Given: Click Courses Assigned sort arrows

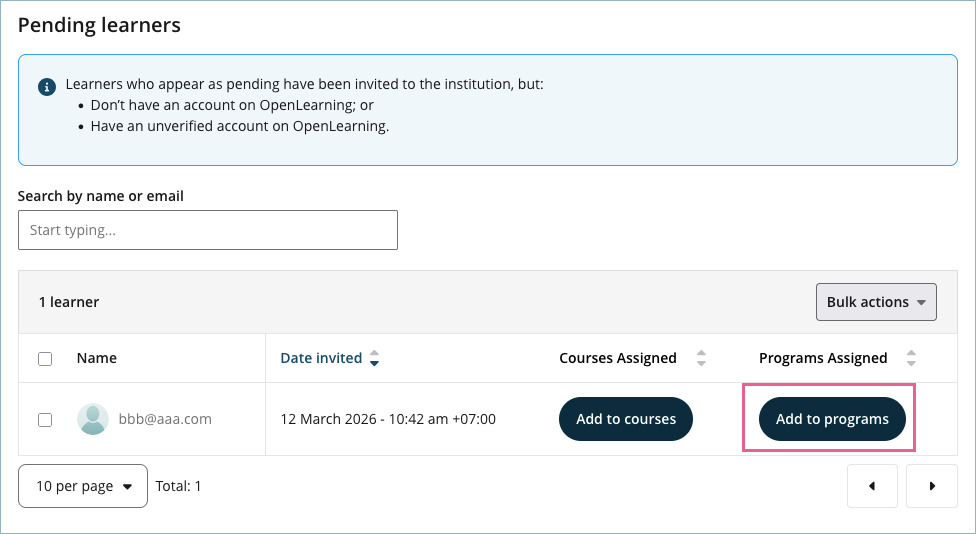Looking at the screenshot, I should [x=701, y=358].
